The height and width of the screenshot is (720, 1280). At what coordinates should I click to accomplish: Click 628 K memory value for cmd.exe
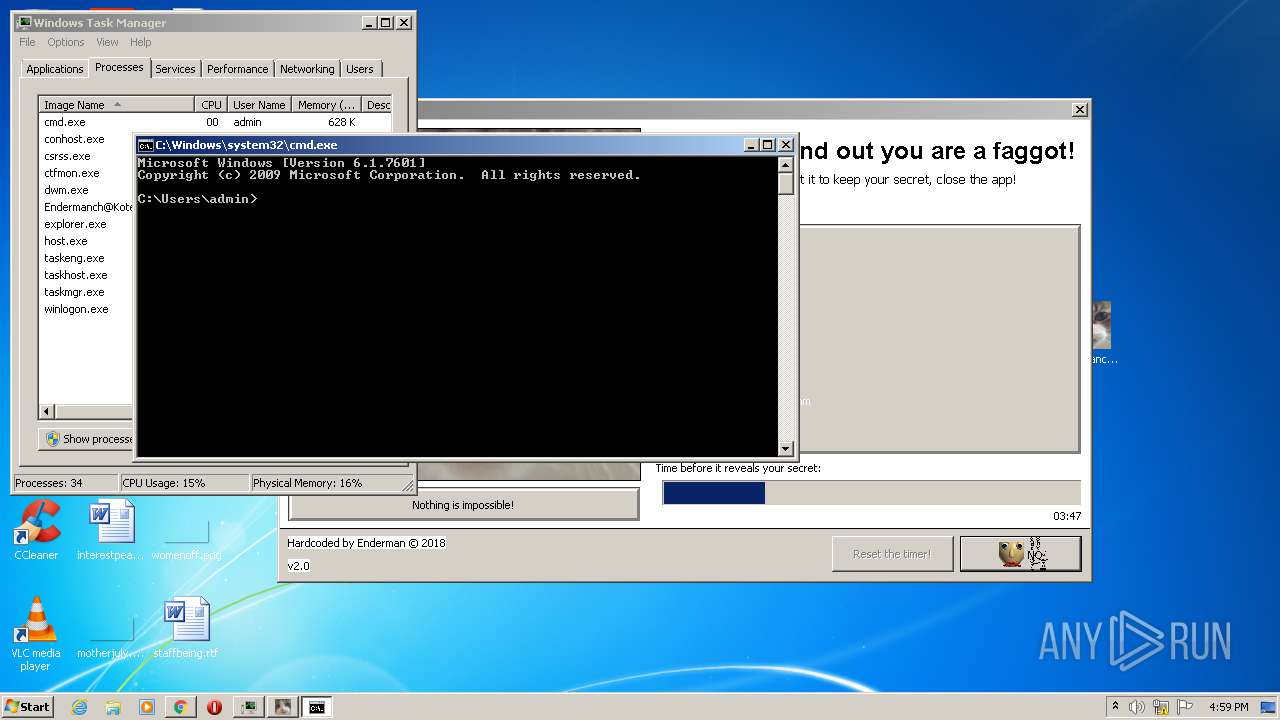(x=341, y=122)
